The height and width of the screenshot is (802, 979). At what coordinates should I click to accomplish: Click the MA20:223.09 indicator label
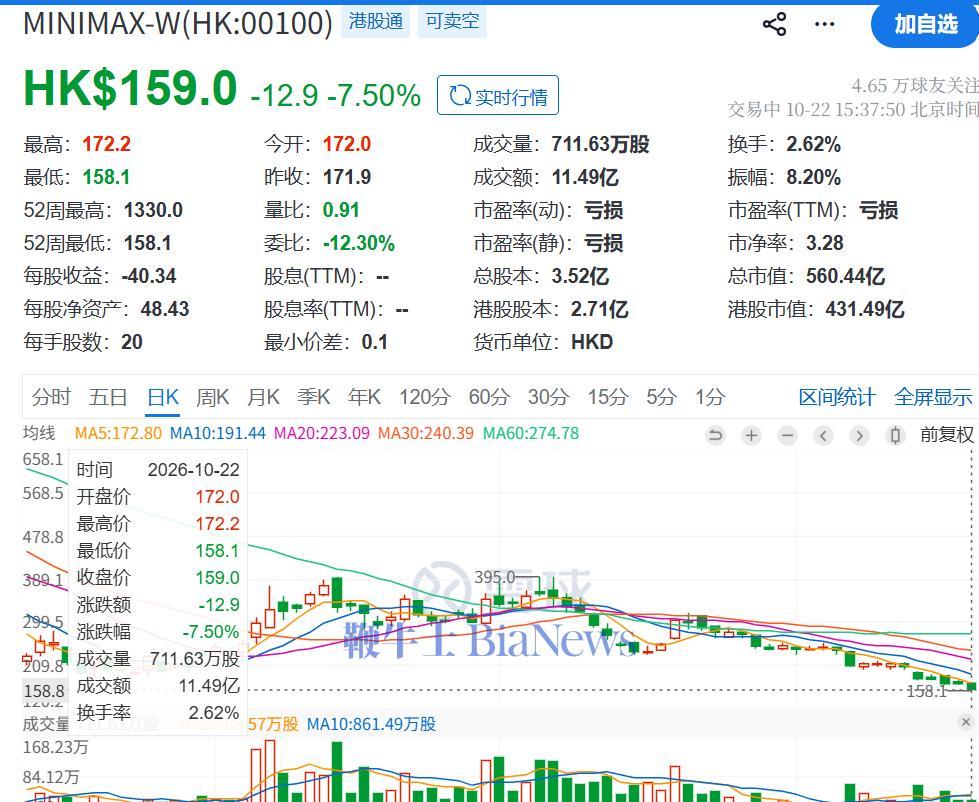pyautogui.click(x=322, y=433)
